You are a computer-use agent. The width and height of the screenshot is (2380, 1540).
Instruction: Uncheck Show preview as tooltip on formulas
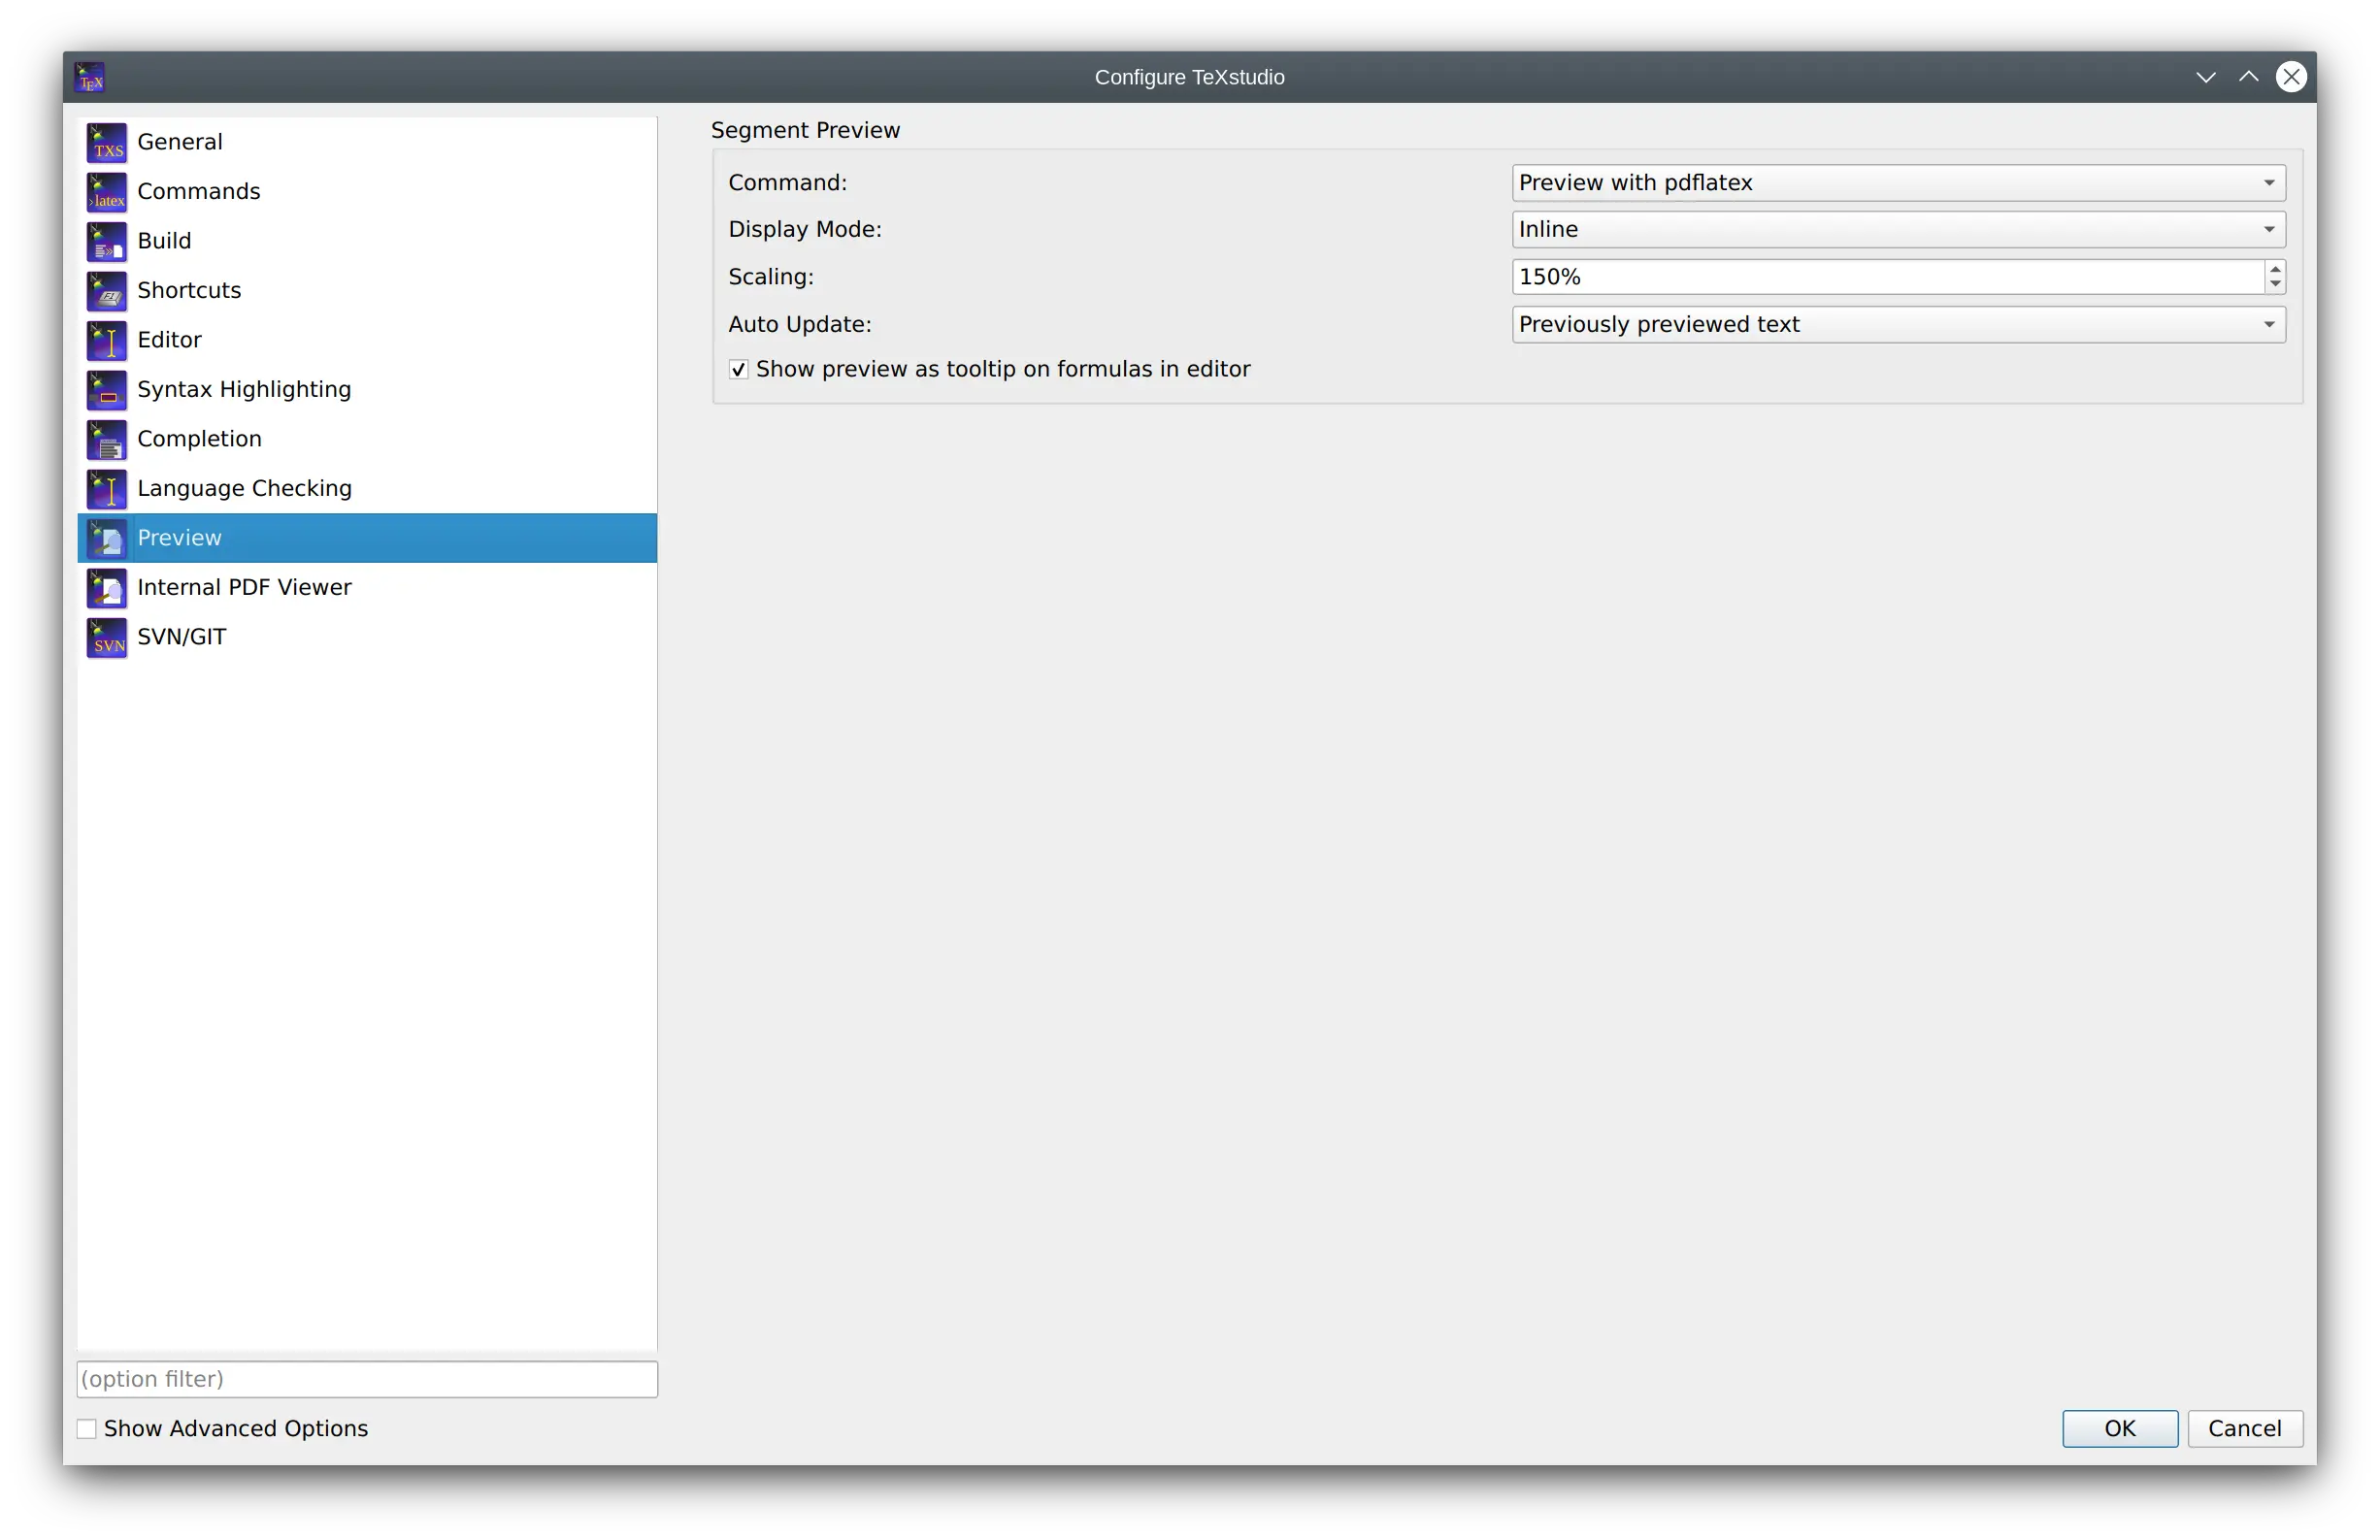[x=738, y=370]
